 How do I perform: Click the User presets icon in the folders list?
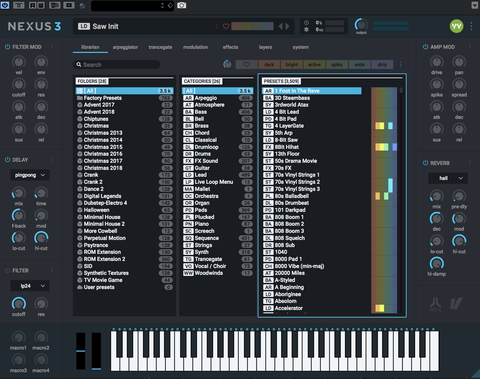[80, 287]
